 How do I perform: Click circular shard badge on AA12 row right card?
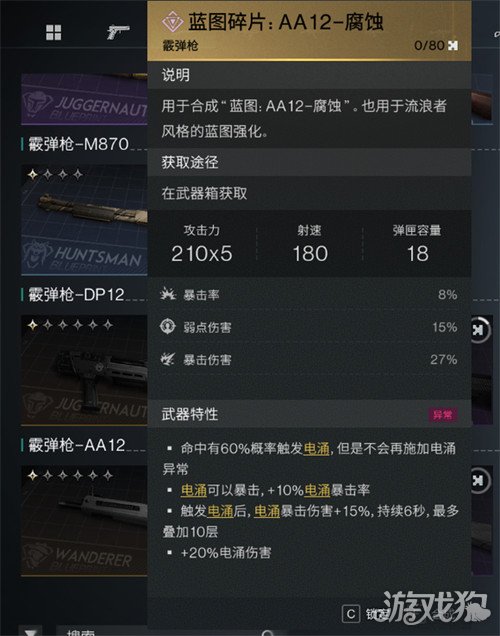coord(480,481)
